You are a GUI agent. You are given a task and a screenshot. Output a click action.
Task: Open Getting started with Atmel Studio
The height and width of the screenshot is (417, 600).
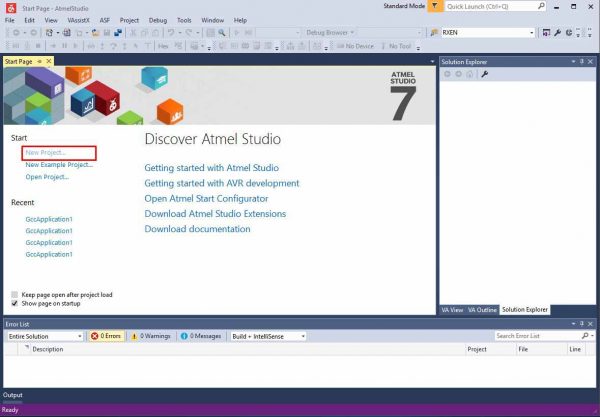212,168
